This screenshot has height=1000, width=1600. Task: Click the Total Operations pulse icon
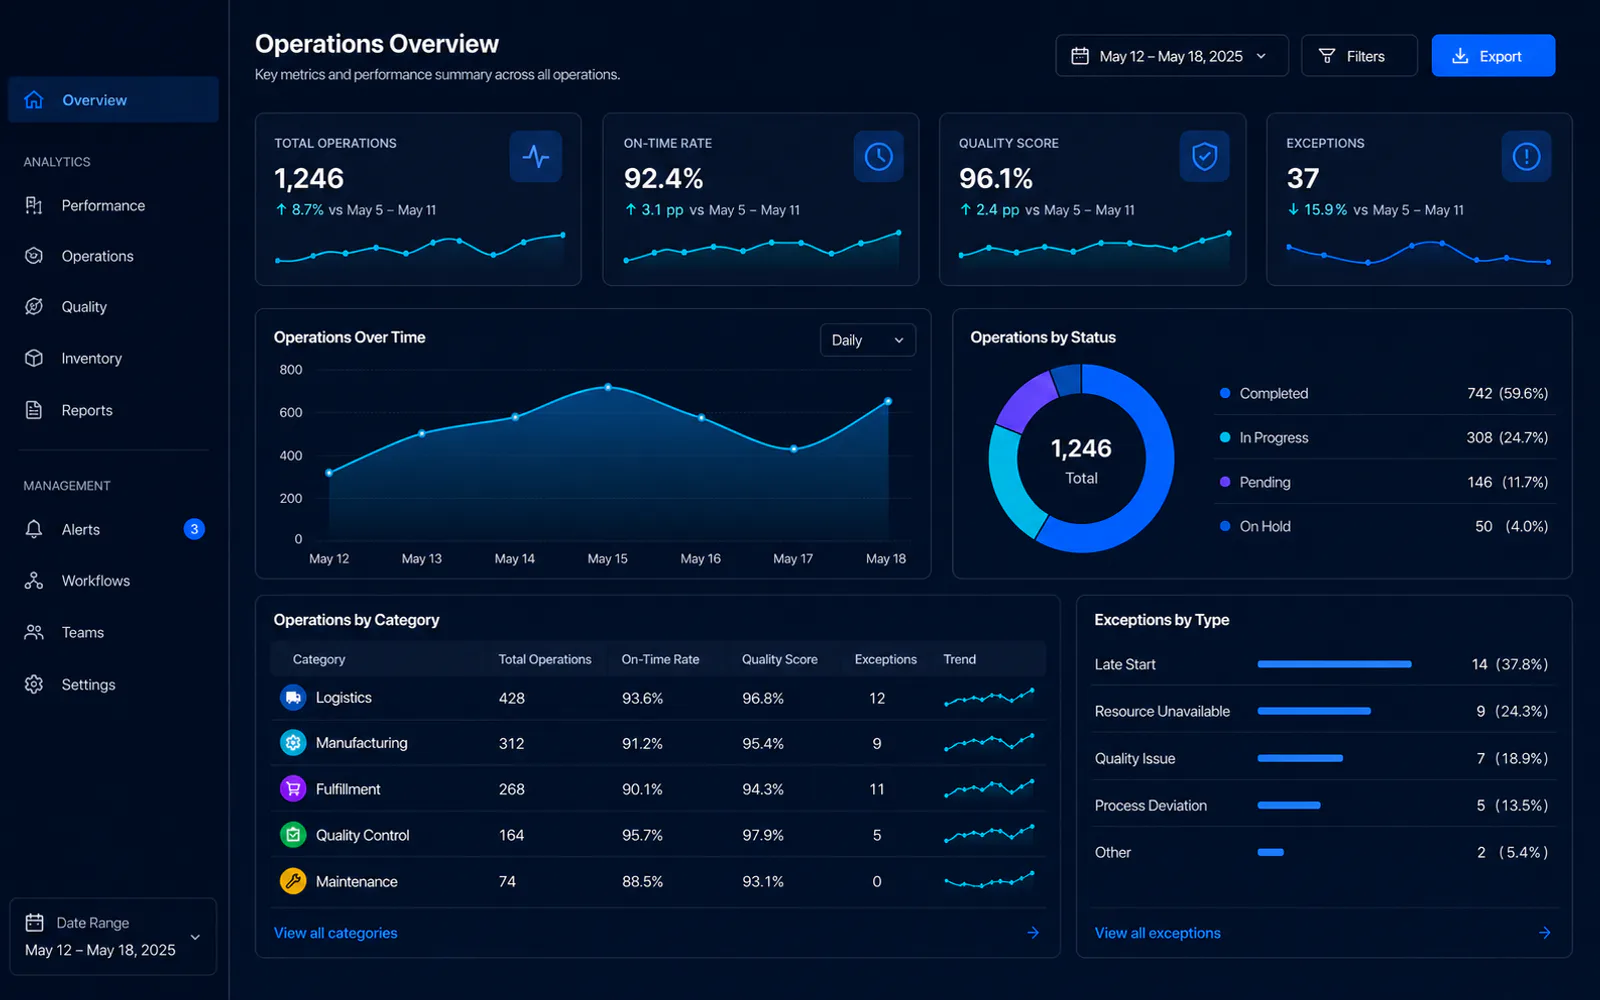(x=536, y=157)
